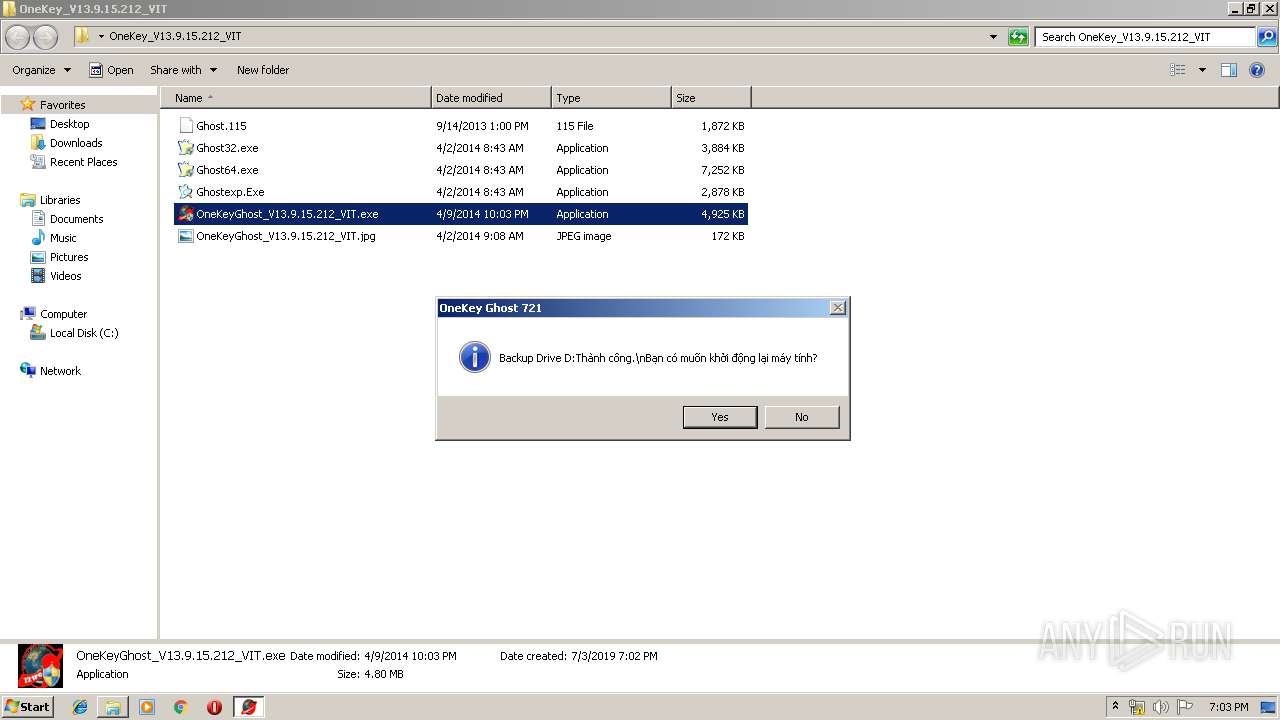
Task: Switch to OneKey Ghost taskbar item
Action: point(249,707)
